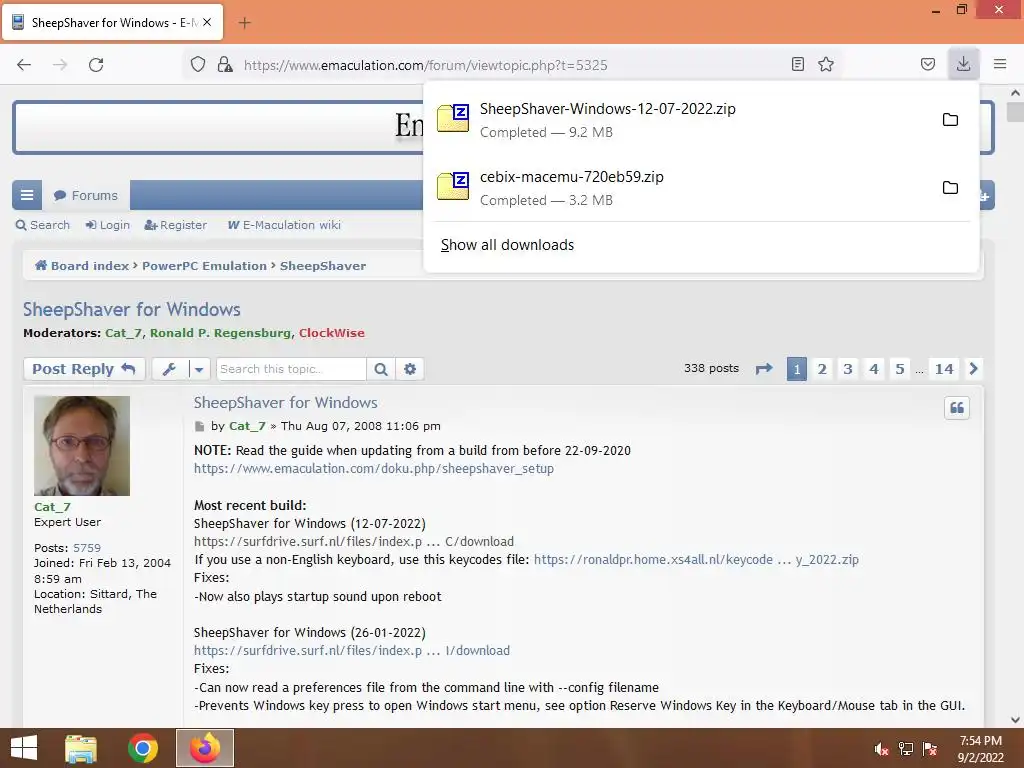Viewport: 1024px width, 768px height.
Task: Save page to Pocket icon
Action: click(x=927, y=64)
